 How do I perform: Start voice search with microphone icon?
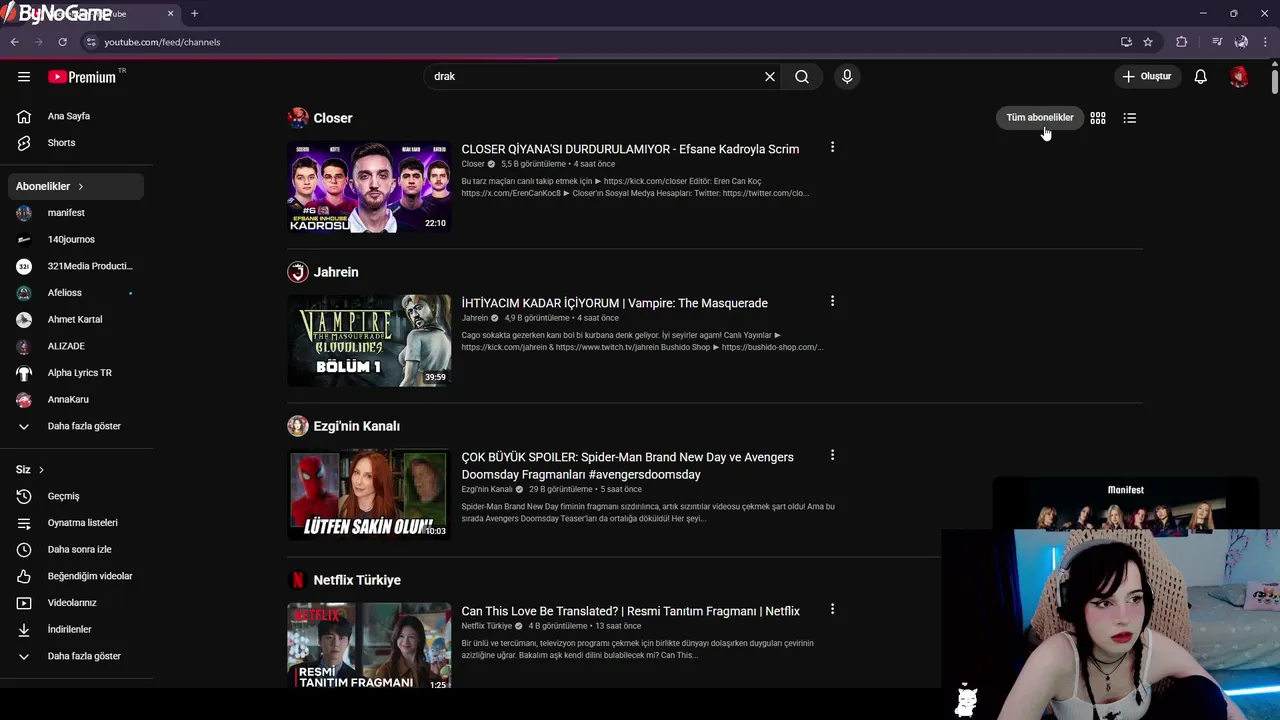pyautogui.click(x=847, y=76)
